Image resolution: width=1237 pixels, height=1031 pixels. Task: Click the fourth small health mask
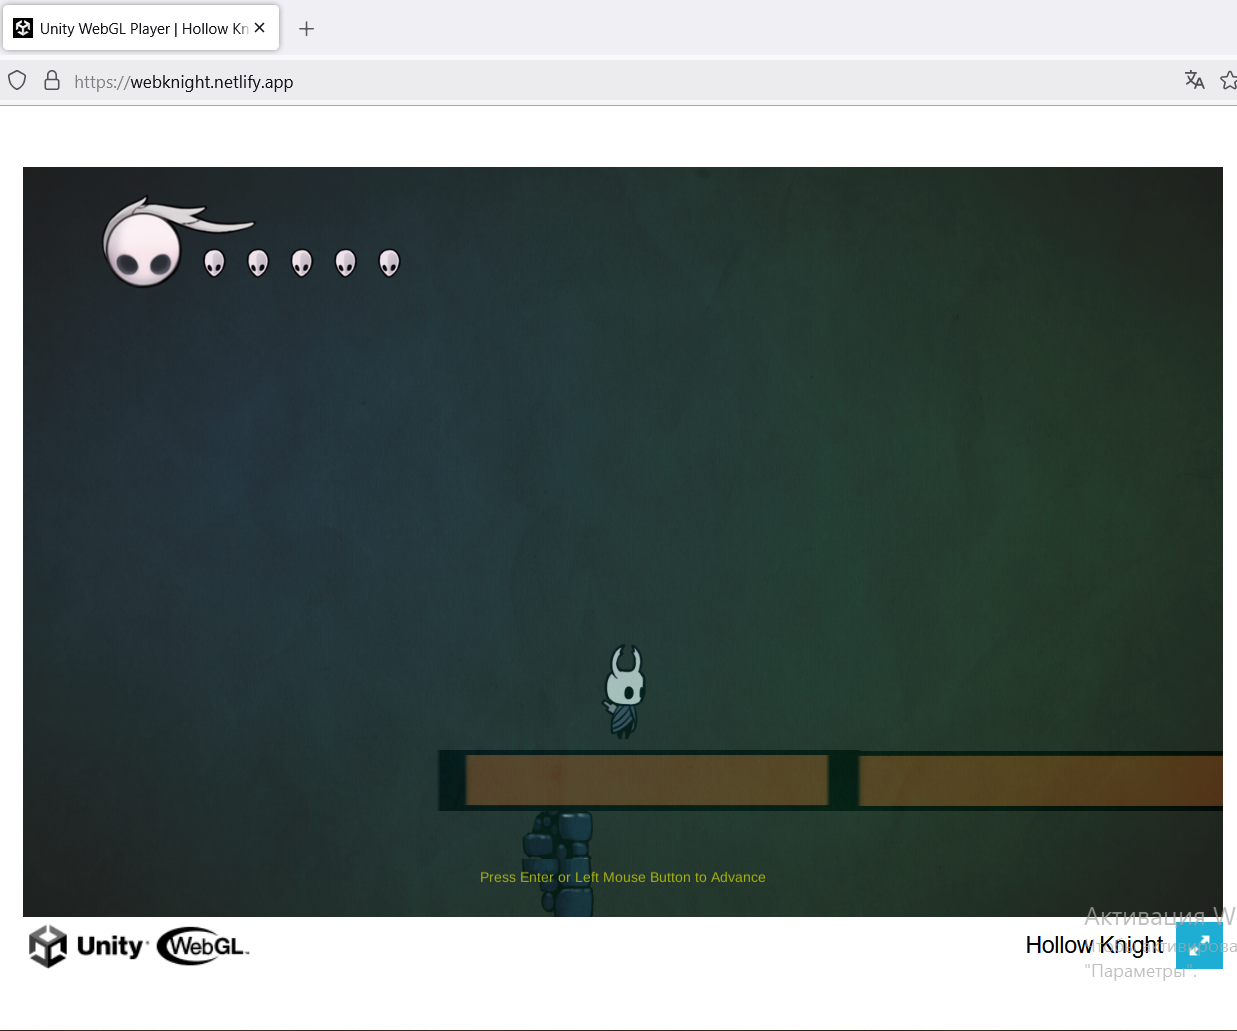tap(346, 263)
